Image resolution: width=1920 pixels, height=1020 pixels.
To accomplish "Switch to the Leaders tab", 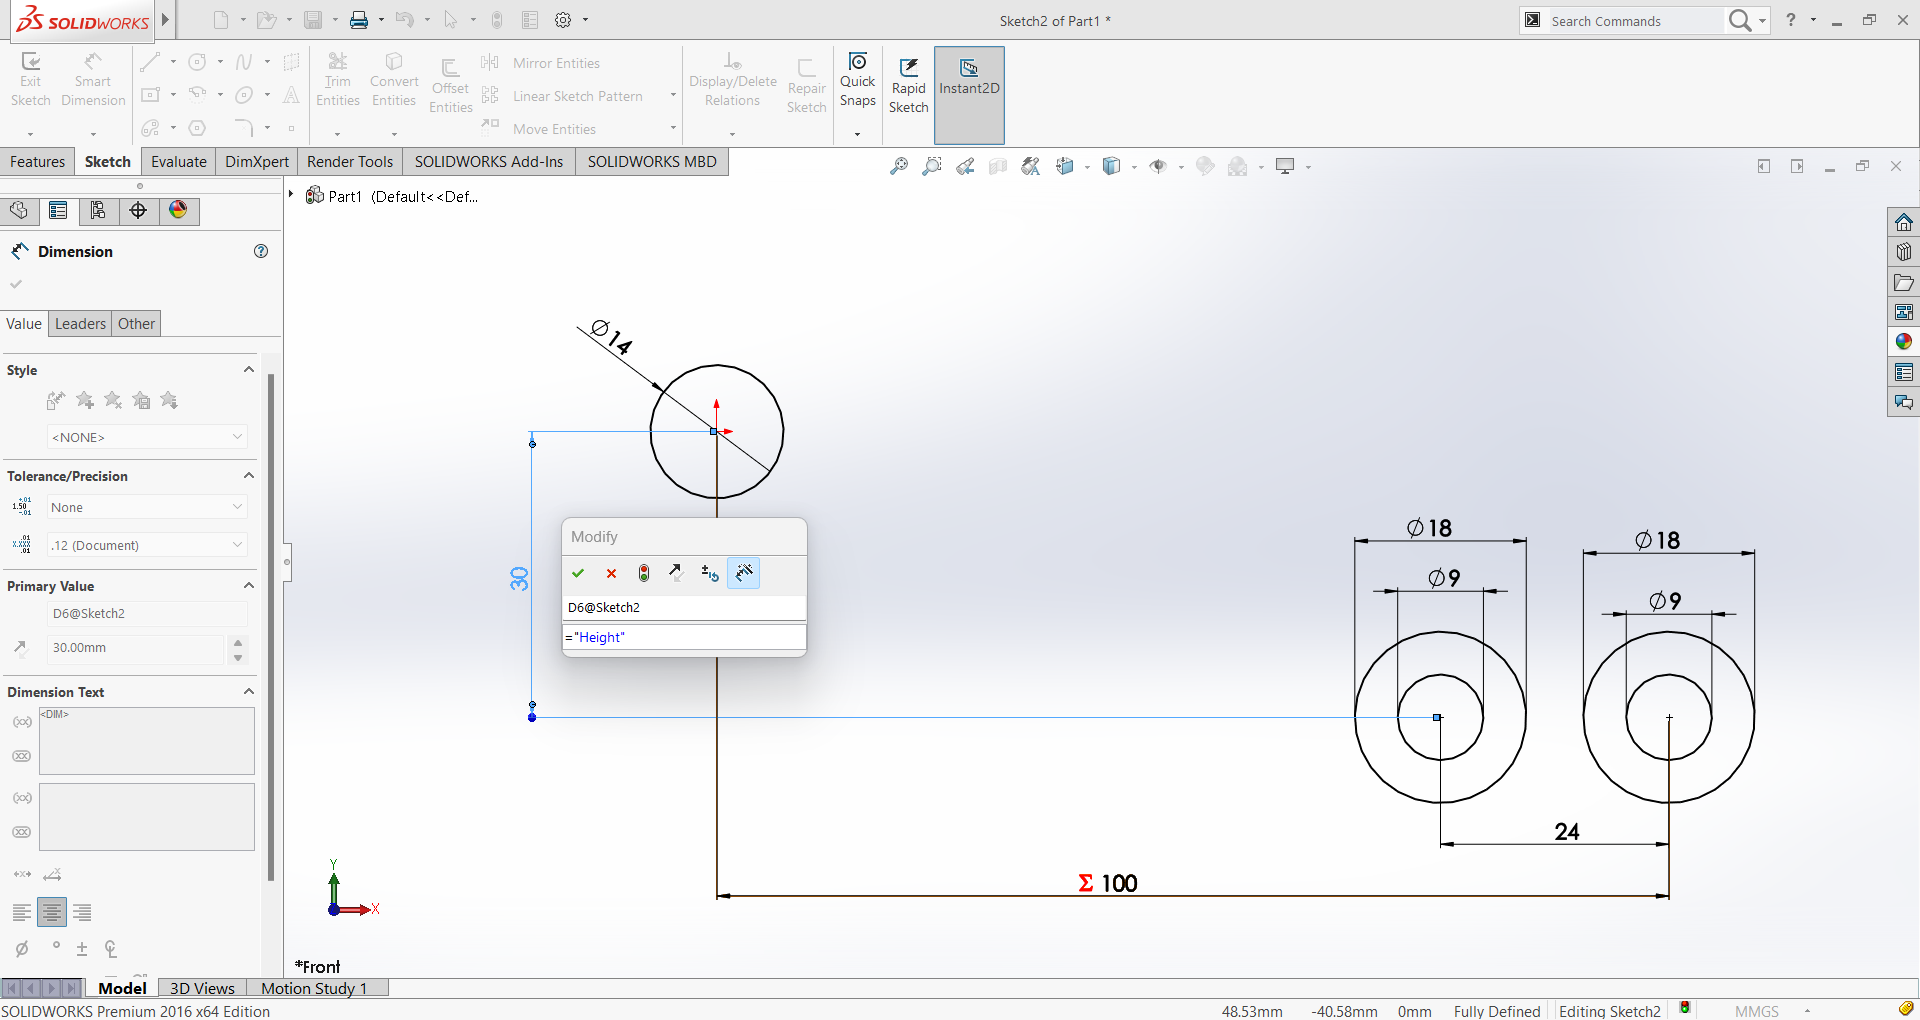I will pyautogui.click(x=80, y=323).
